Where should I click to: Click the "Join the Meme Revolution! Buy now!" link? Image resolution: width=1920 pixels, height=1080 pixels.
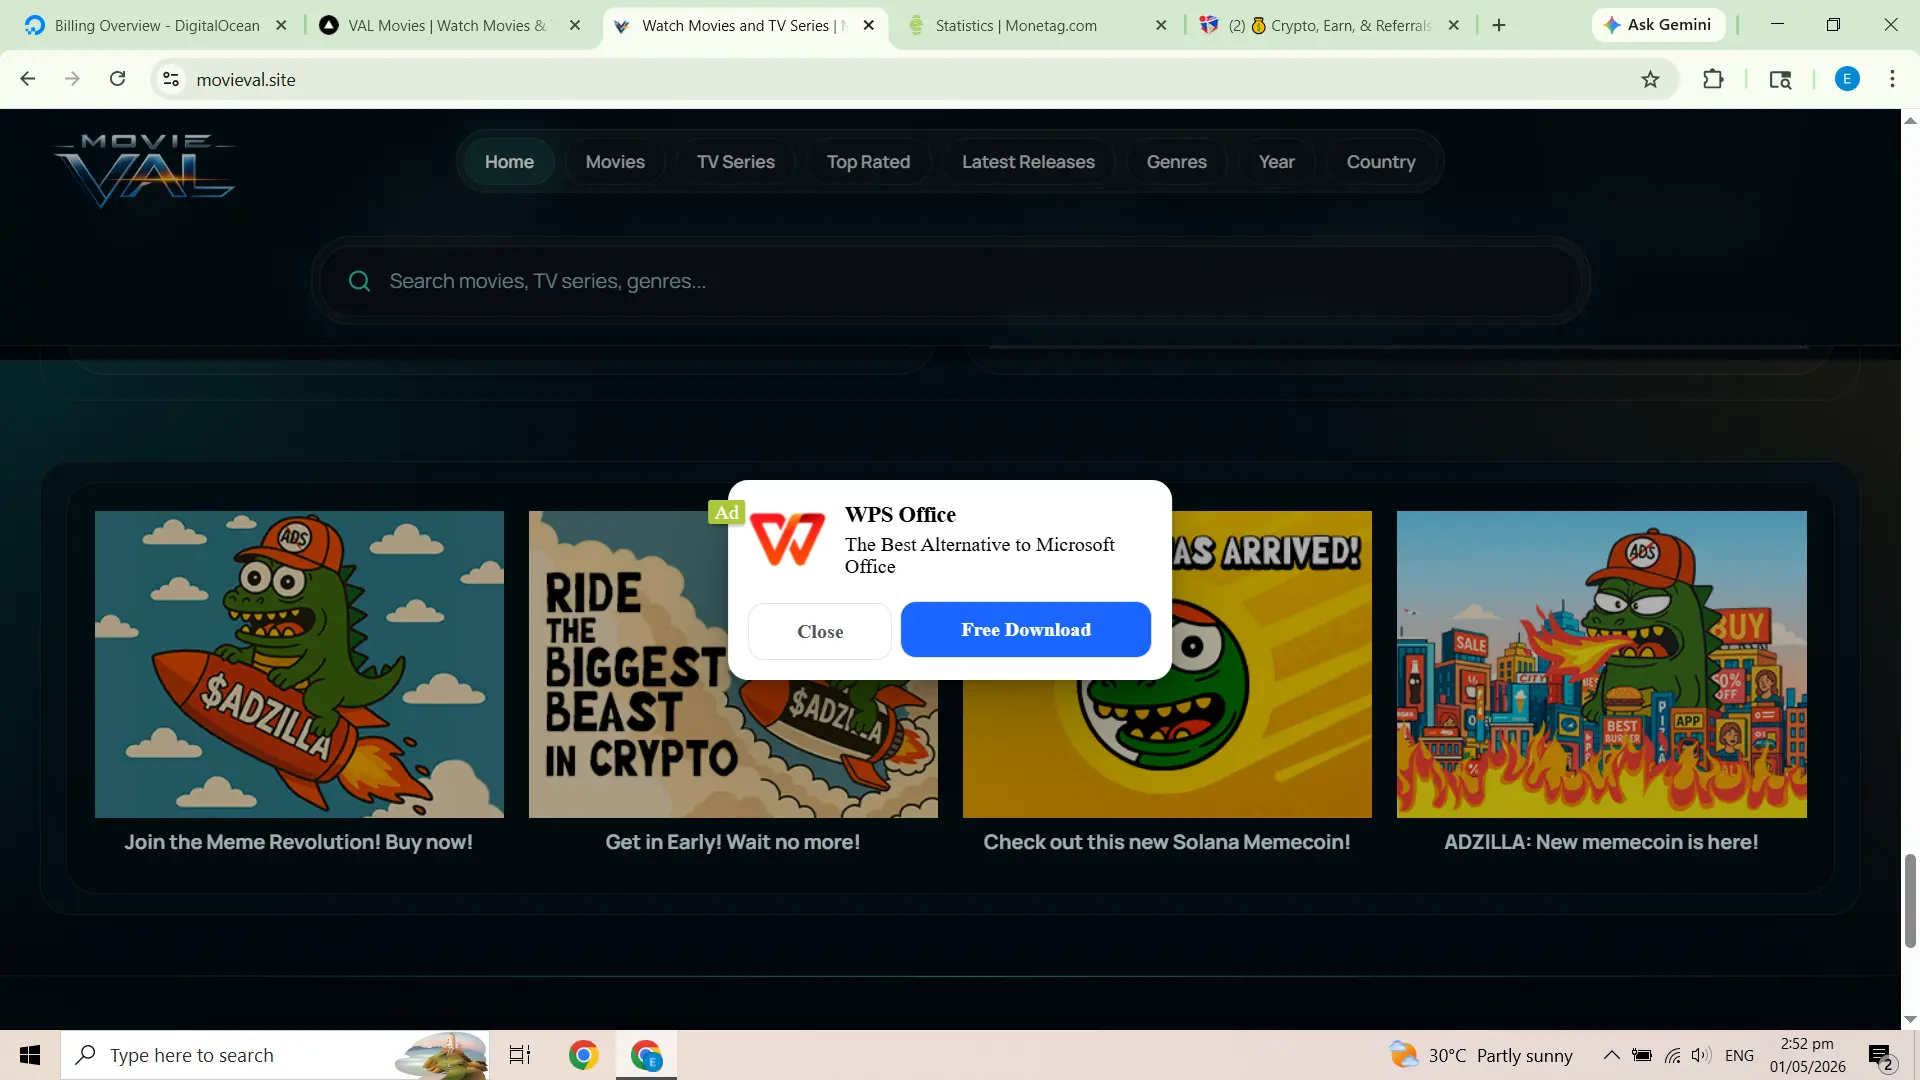pyautogui.click(x=299, y=842)
